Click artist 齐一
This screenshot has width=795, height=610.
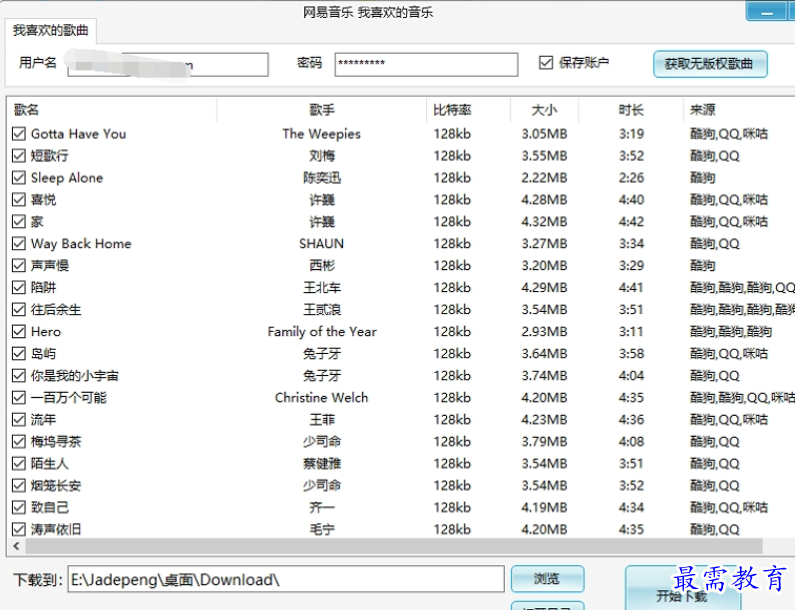tap(322, 507)
